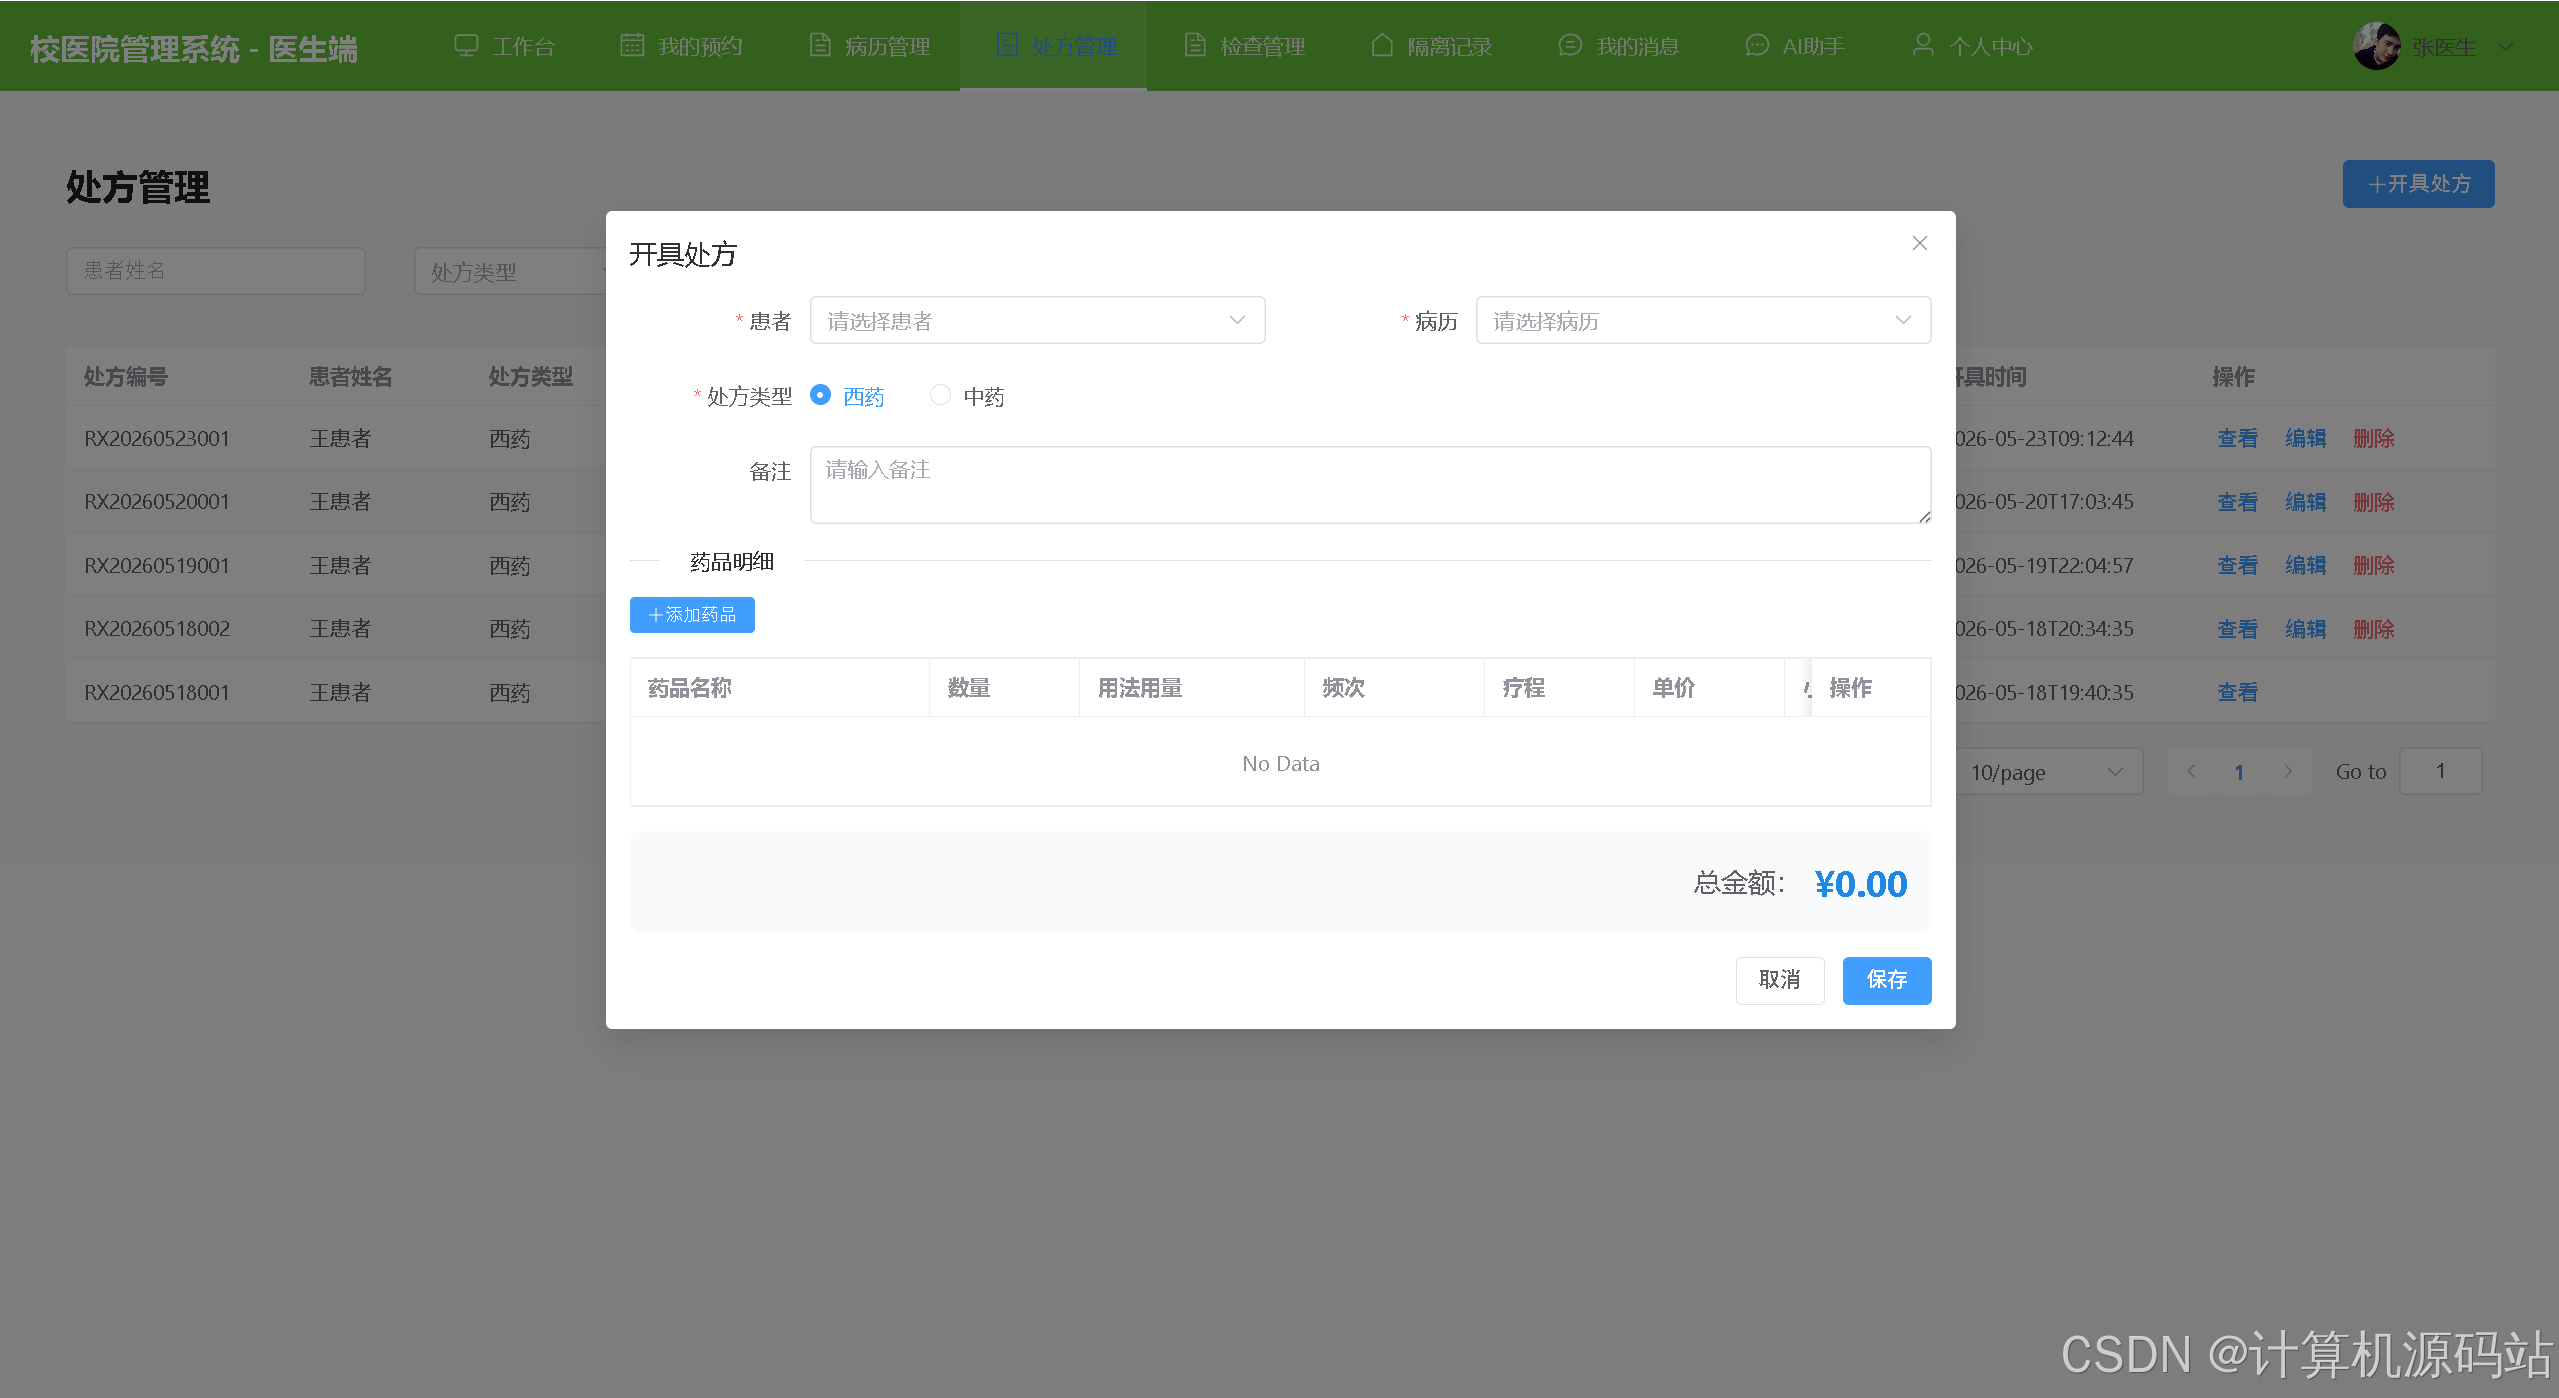Click the 病历管理 document icon
The height and width of the screenshot is (1398, 2559).
(x=819, y=45)
